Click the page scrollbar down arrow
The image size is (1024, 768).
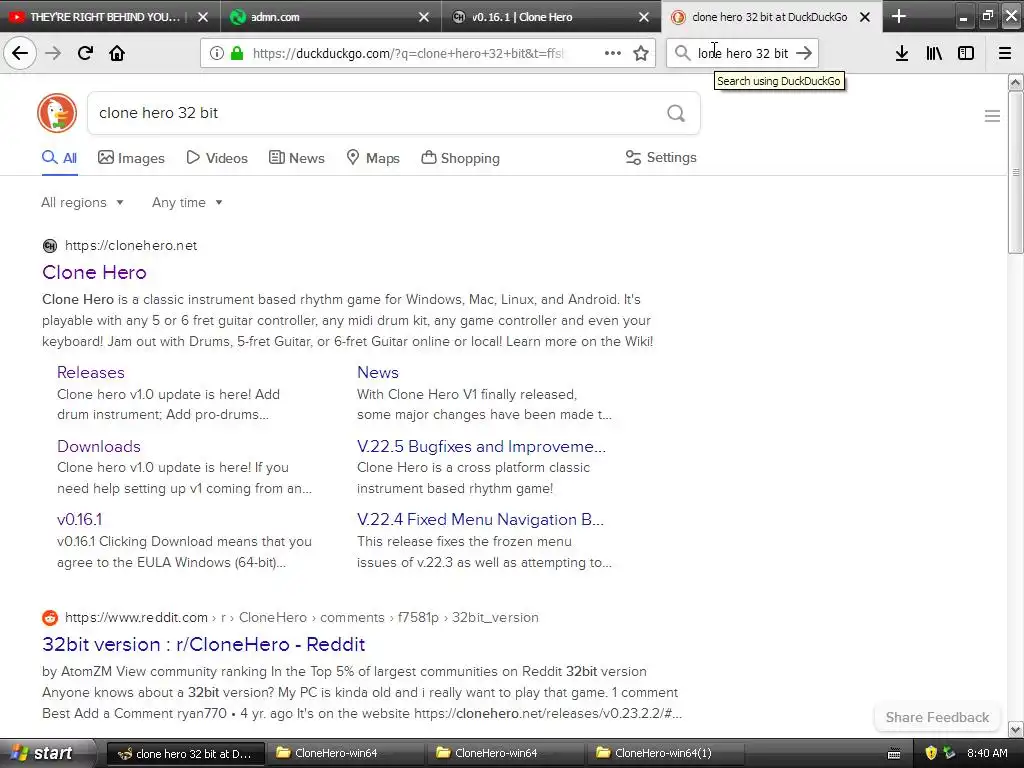pos(1015,729)
